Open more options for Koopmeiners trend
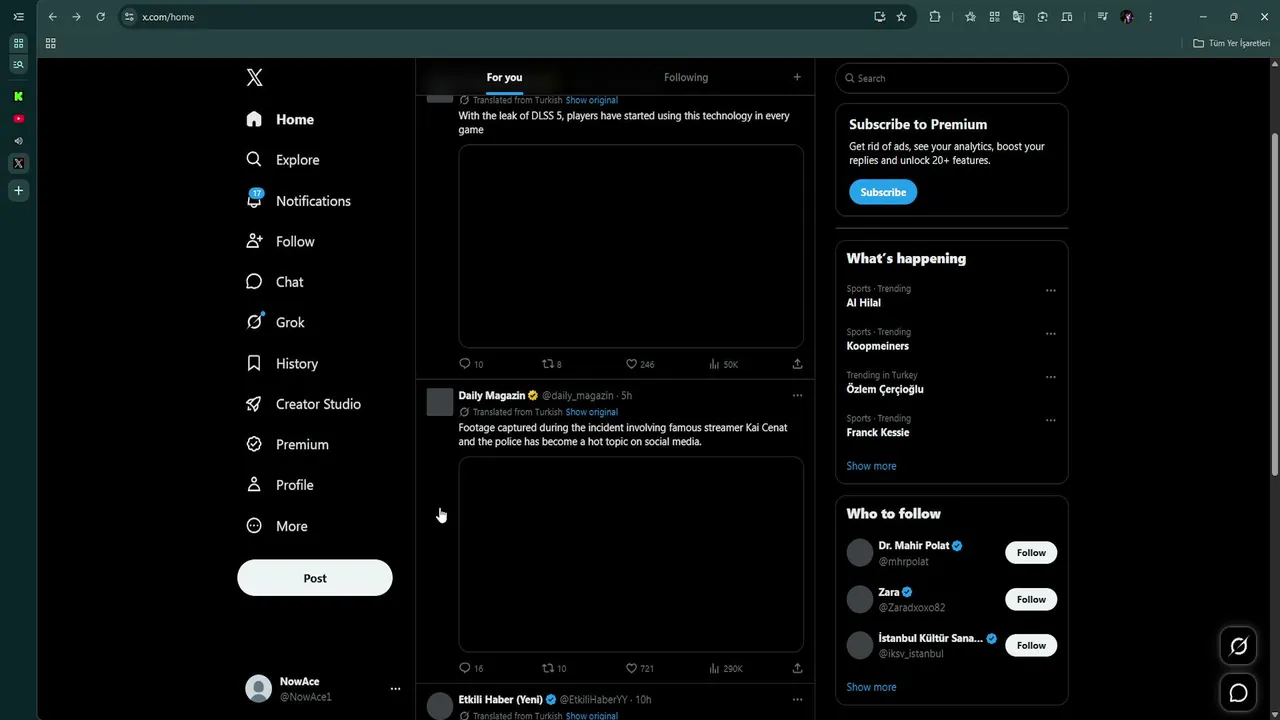The width and height of the screenshot is (1280, 720). pyautogui.click(x=1050, y=334)
